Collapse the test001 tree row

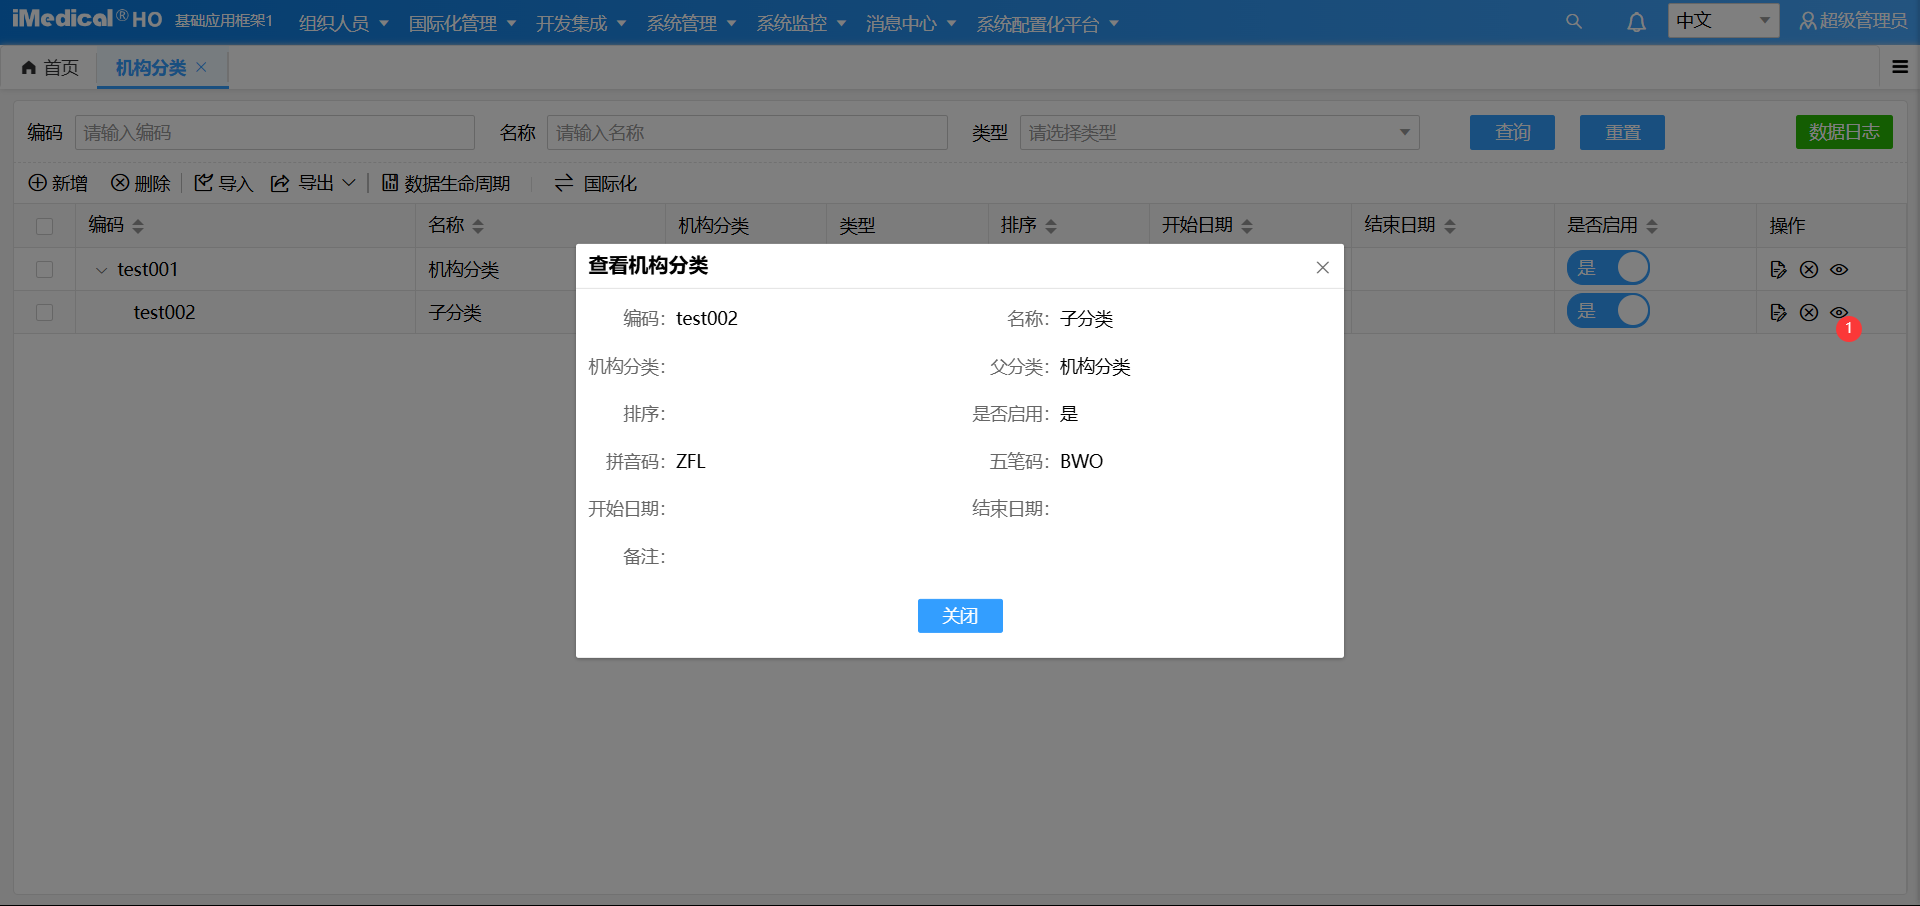(x=100, y=269)
